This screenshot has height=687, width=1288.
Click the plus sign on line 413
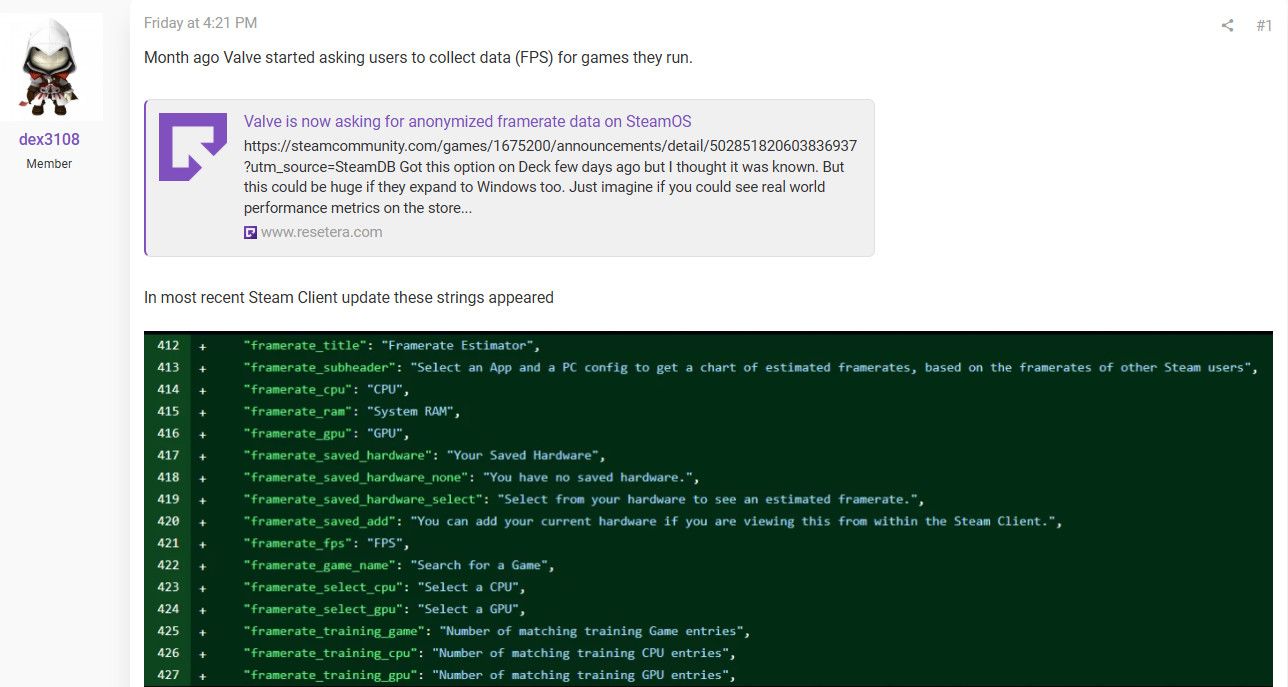click(x=203, y=367)
